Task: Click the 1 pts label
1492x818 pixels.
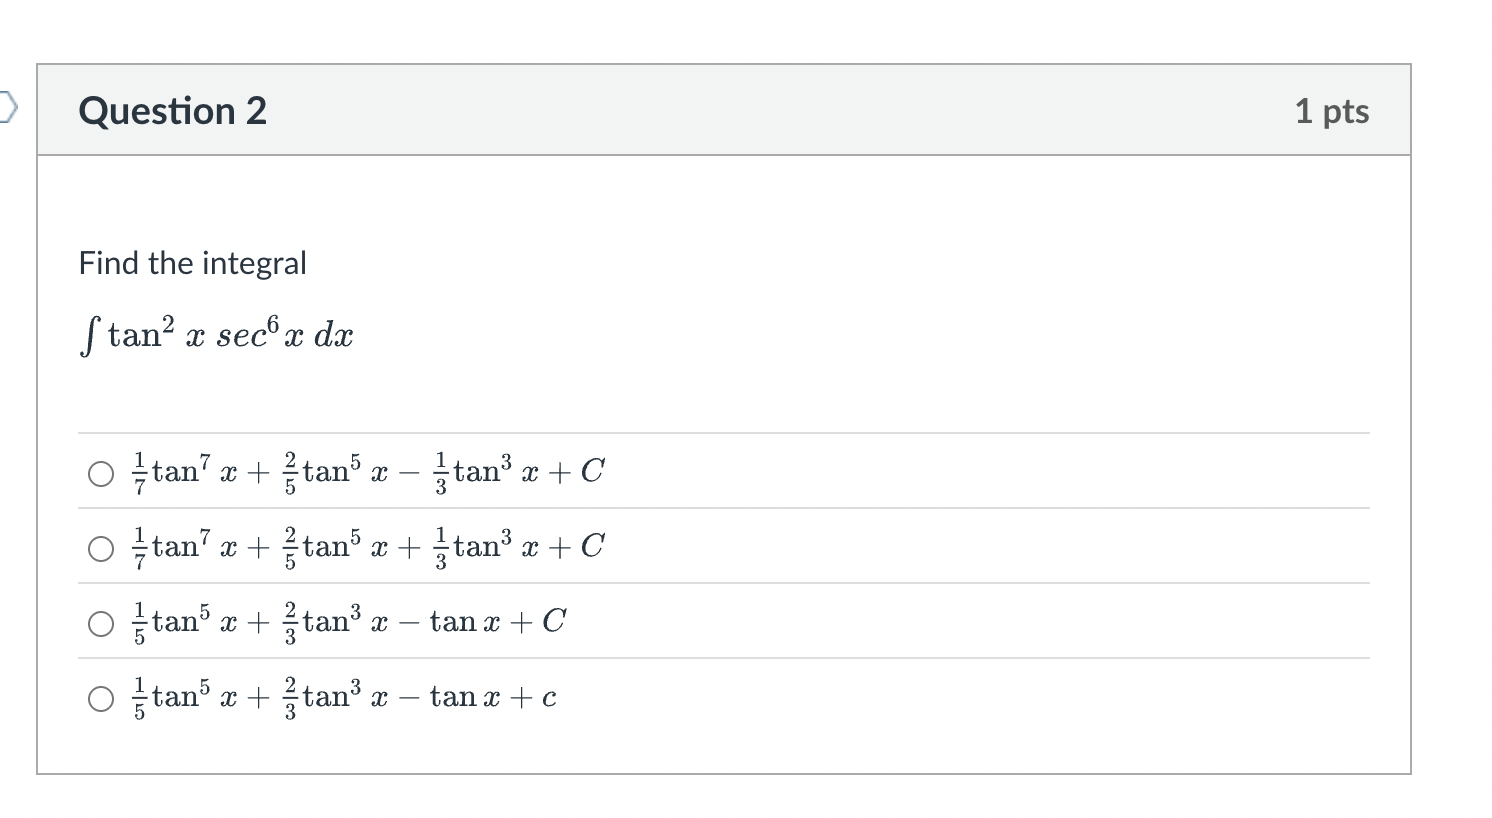Action: coord(1333,111)
